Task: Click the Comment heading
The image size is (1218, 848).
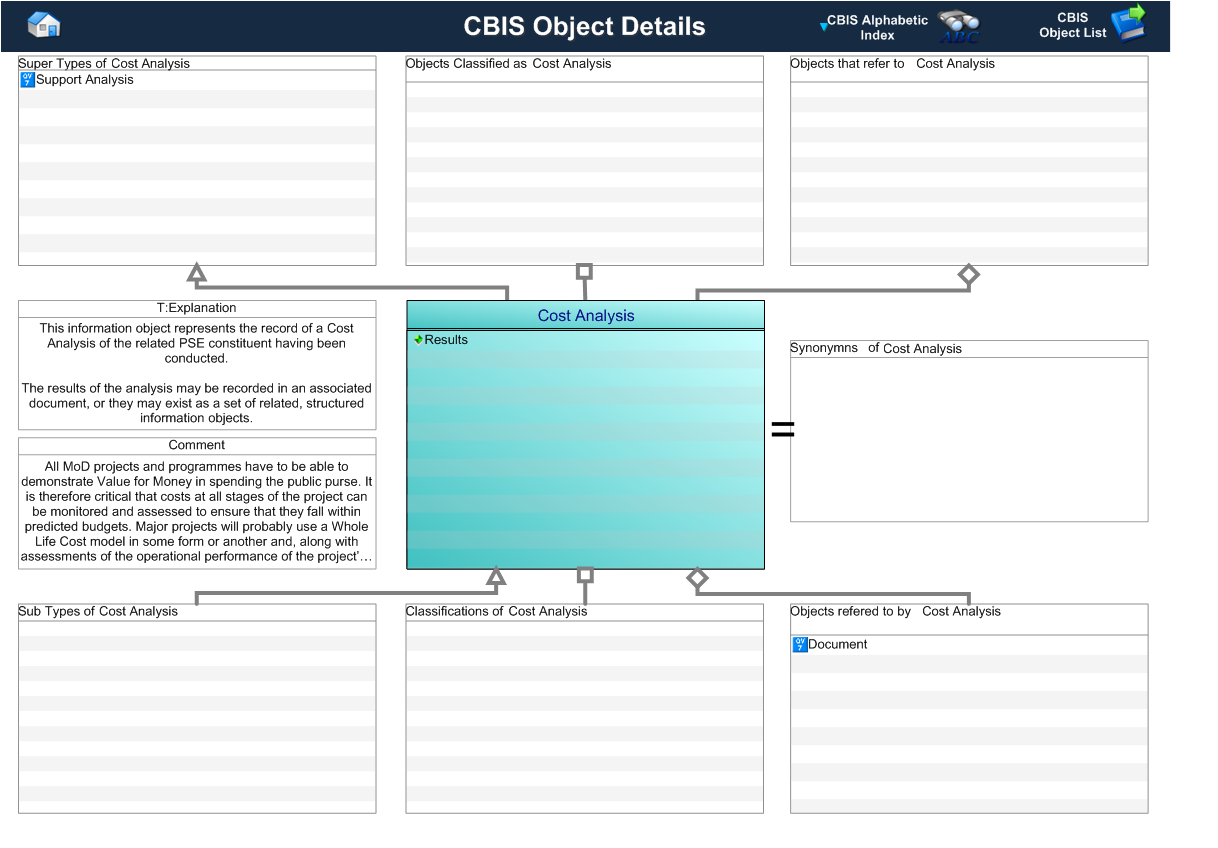Action: click(197, 445)
